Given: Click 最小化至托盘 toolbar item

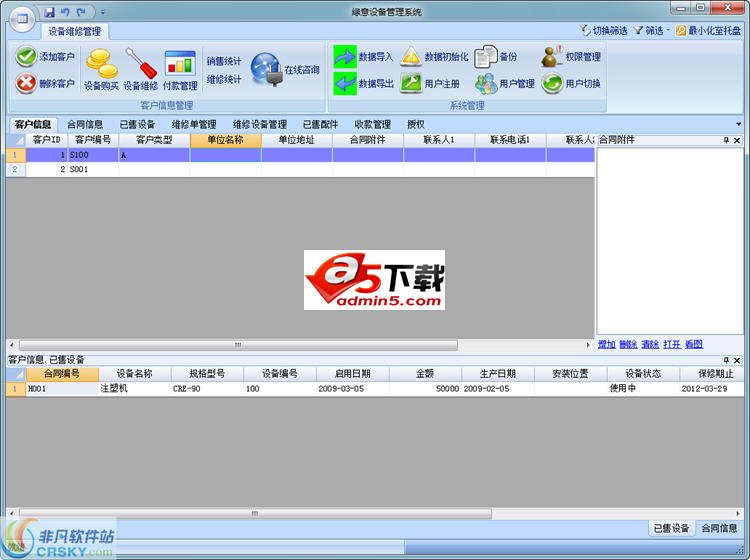Looking at the screenshot, I should pos(708,31).
